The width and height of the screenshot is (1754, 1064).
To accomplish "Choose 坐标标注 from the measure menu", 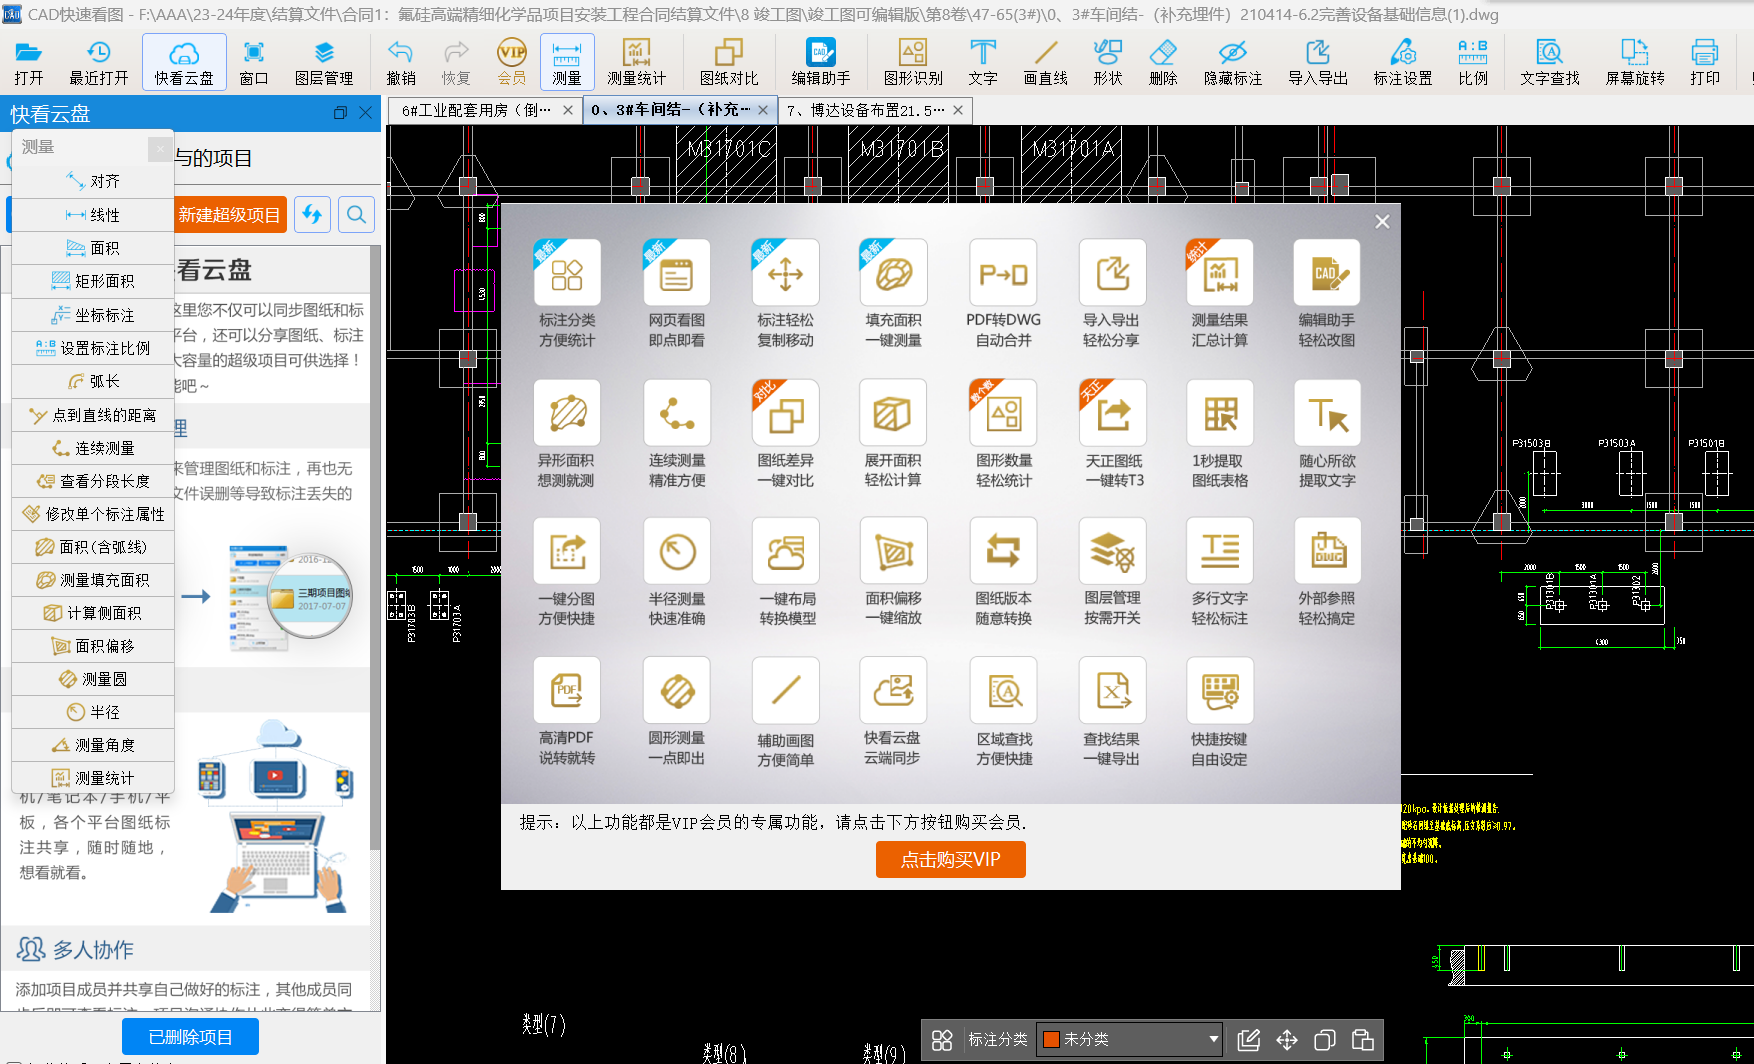I will (x=93, y=315).
